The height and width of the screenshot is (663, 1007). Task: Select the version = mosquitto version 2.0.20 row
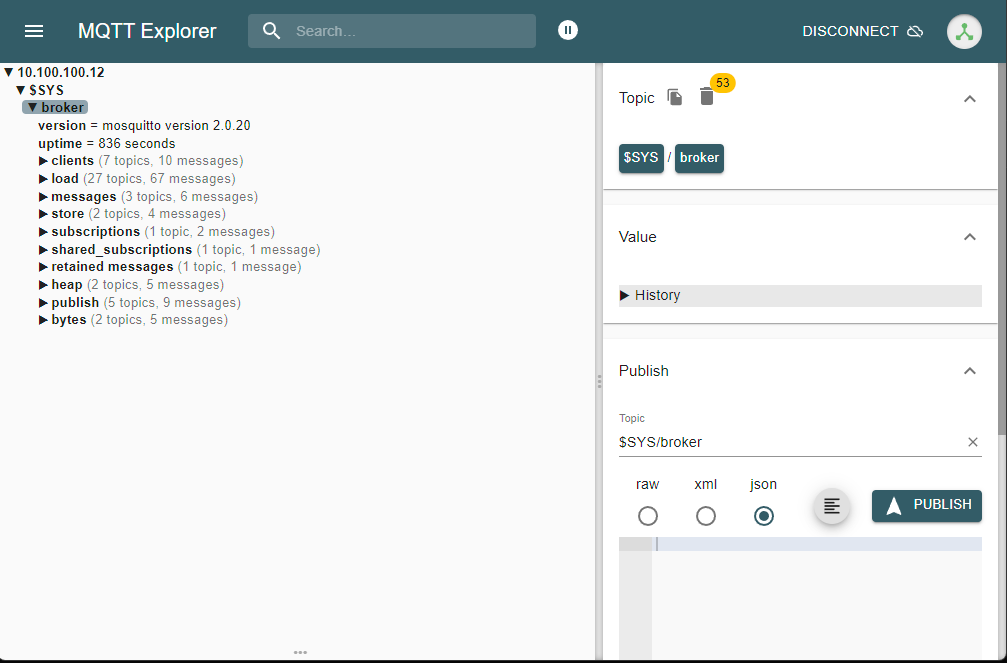[144, 125]
